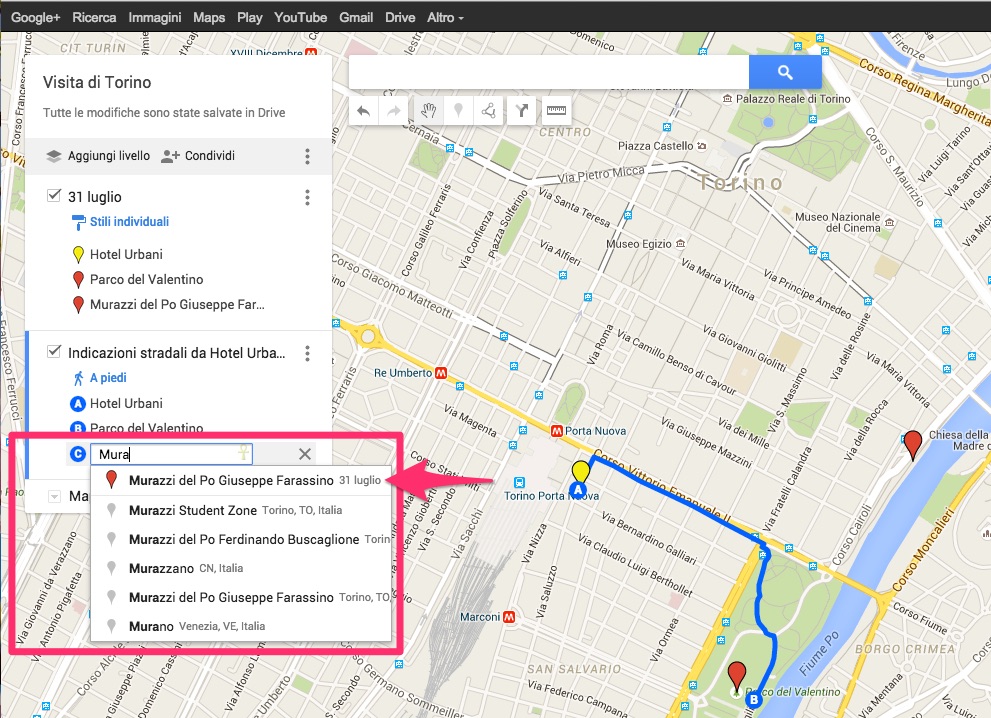Open Gmail from the top bar
991x718 pixels.
(x=356, y=18)
